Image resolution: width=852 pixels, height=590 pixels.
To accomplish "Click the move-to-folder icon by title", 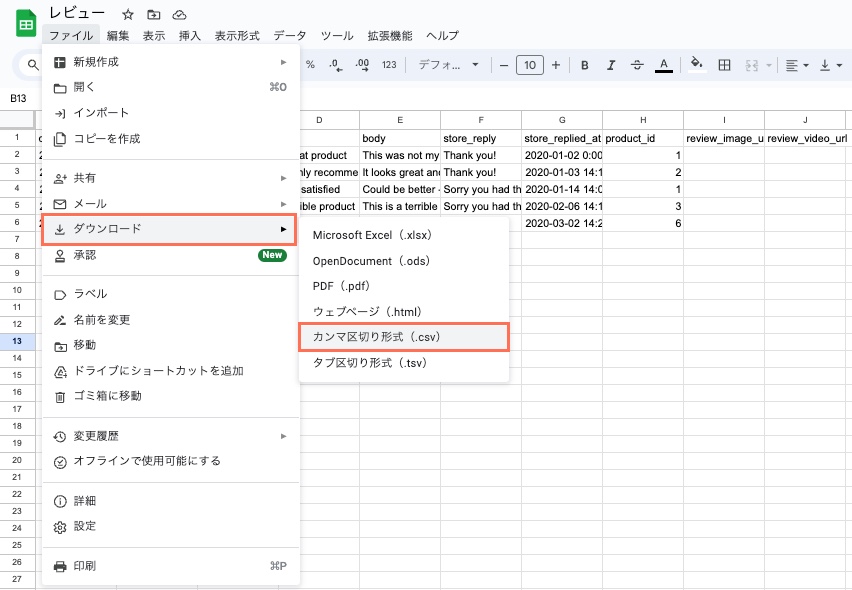I will pos(154,14).
